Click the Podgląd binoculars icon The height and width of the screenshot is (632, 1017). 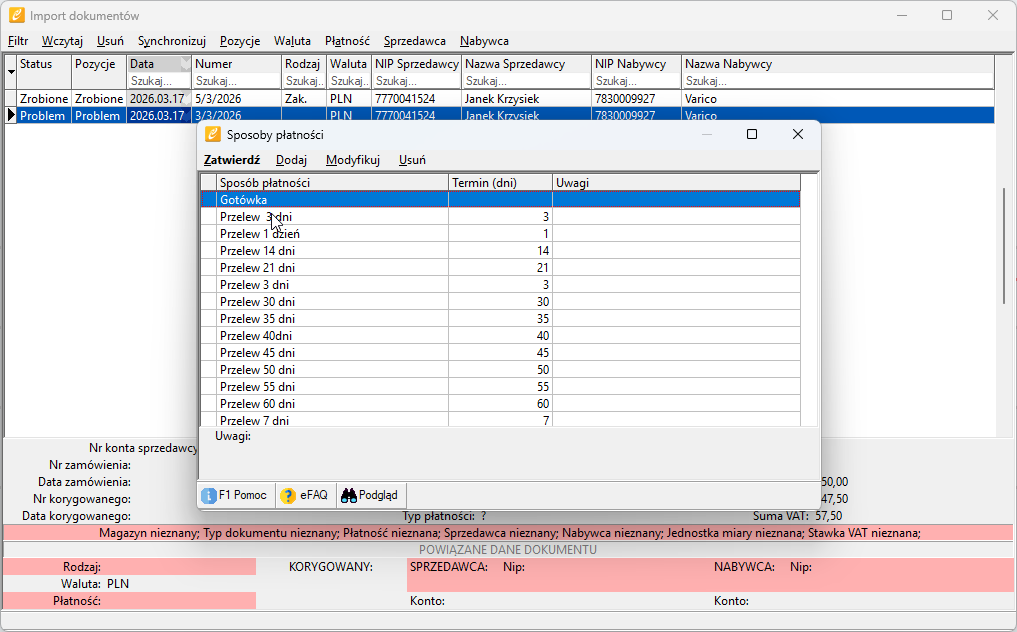point(349,495)
